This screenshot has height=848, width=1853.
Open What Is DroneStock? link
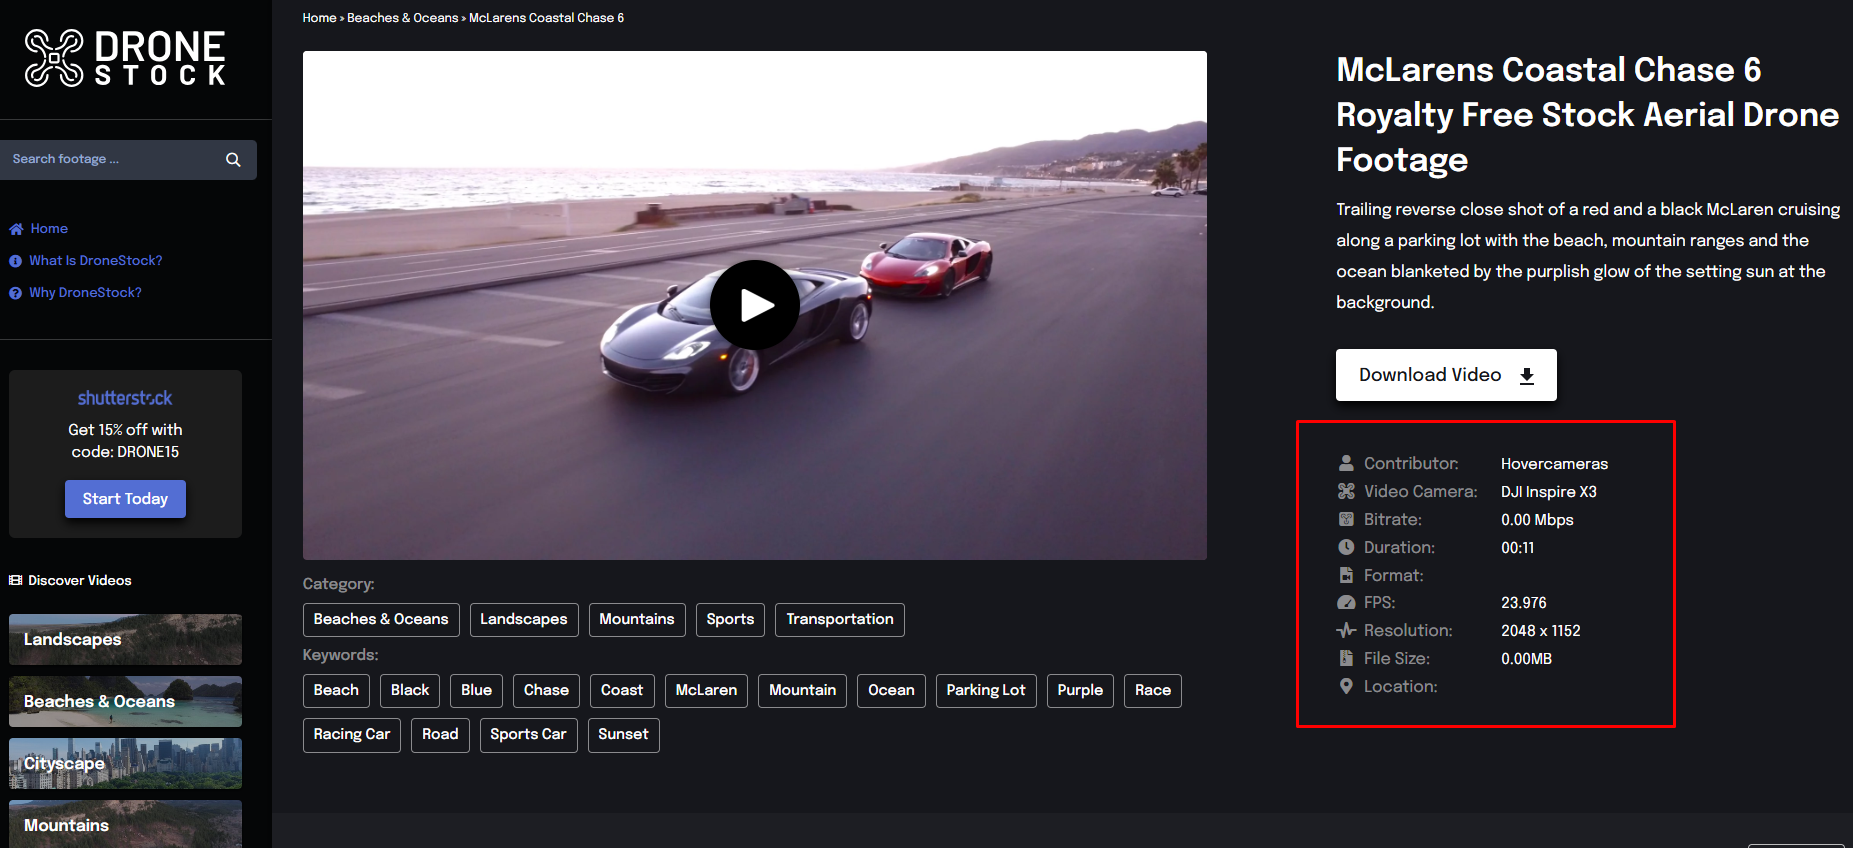[x=95, y=261]
